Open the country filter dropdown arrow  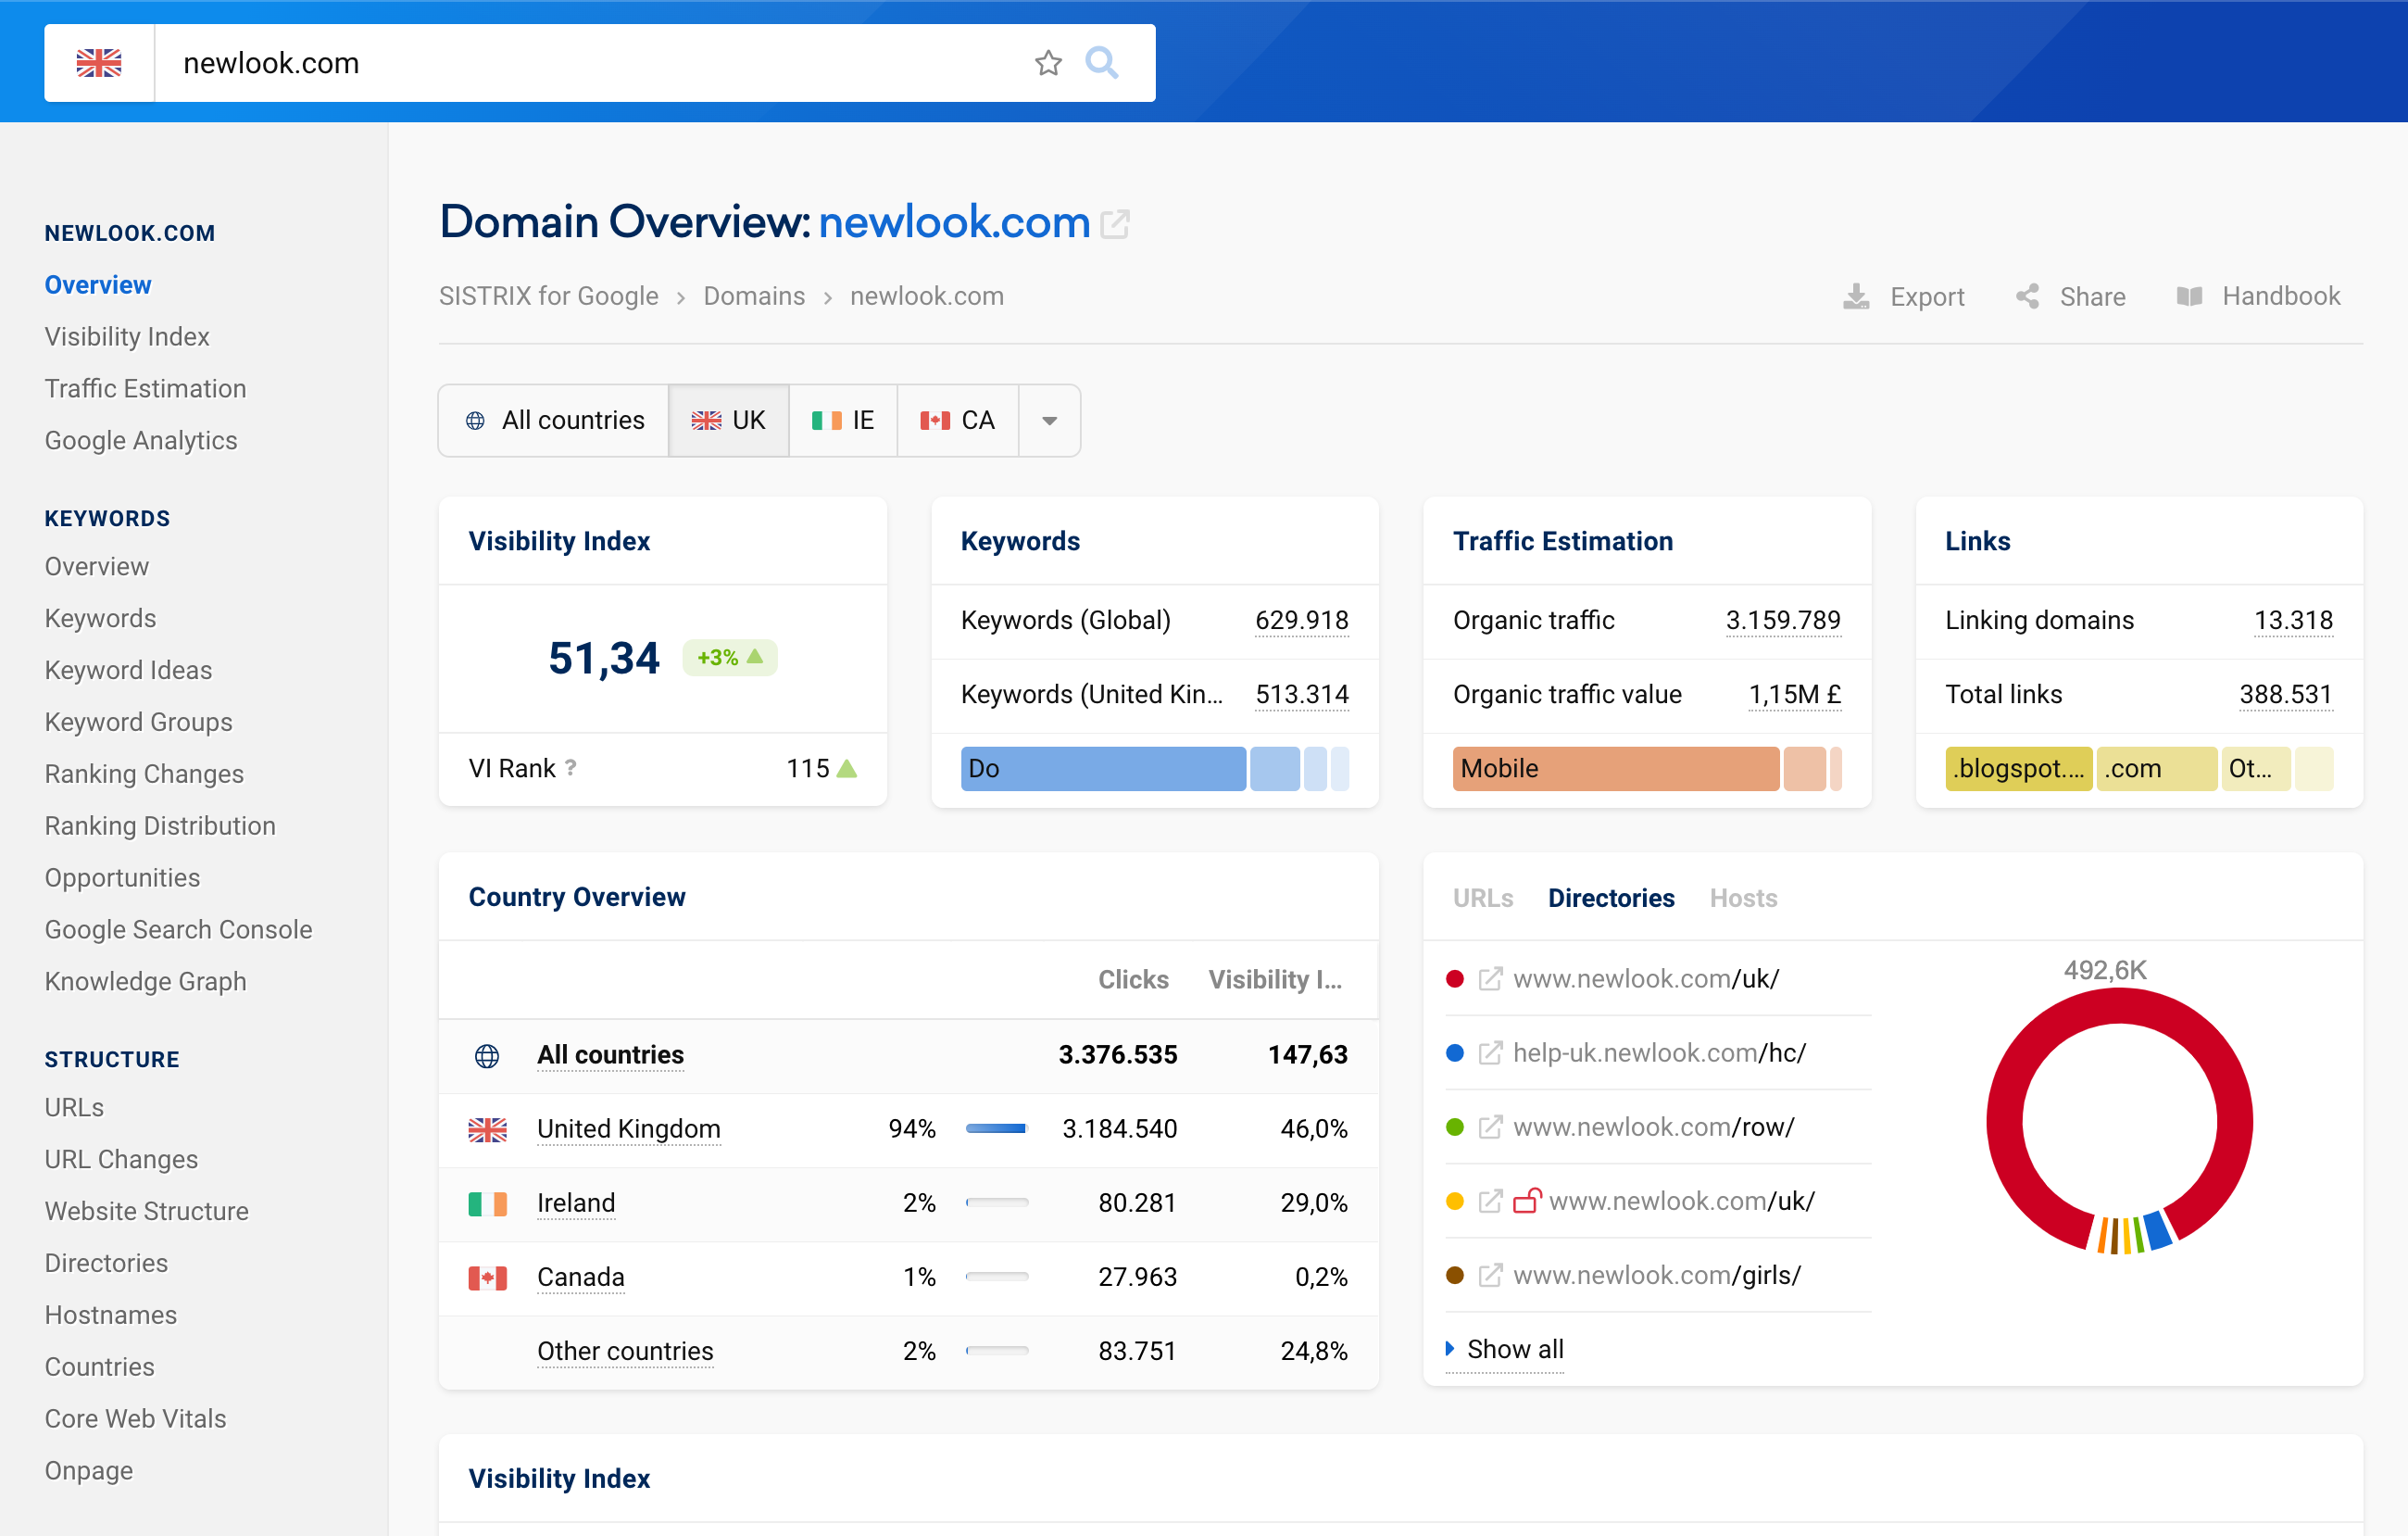click(x=1049, y=421)
